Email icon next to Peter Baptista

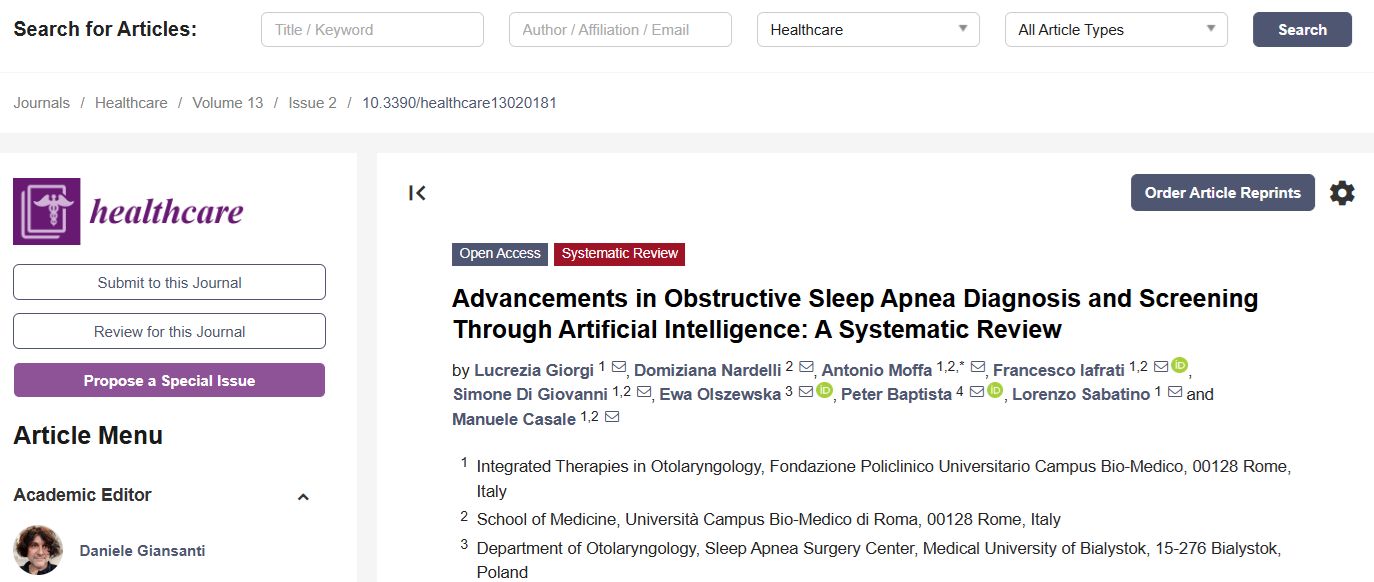coord(976,392)
